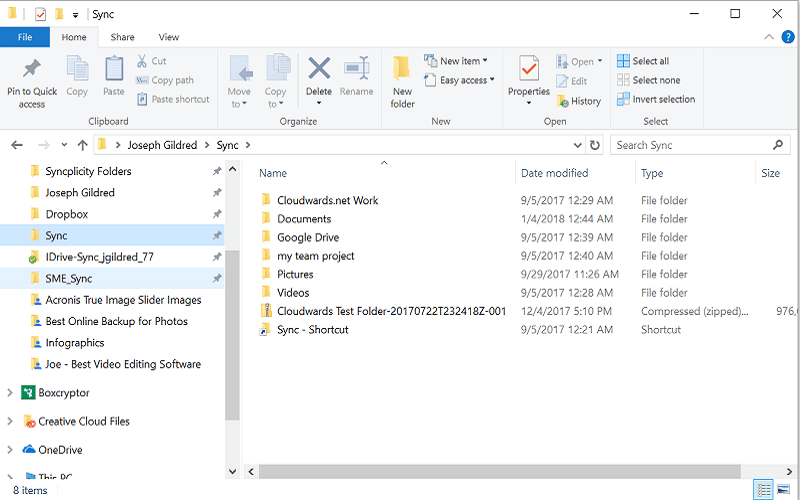Select the Home ribbon tab

coord(74,37)
